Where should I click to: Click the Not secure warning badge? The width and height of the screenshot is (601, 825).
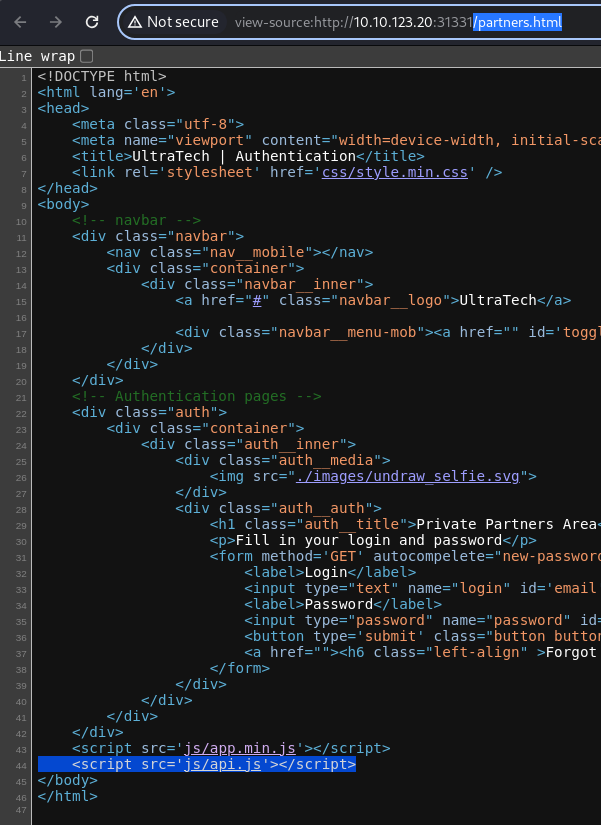coord(174,22)
